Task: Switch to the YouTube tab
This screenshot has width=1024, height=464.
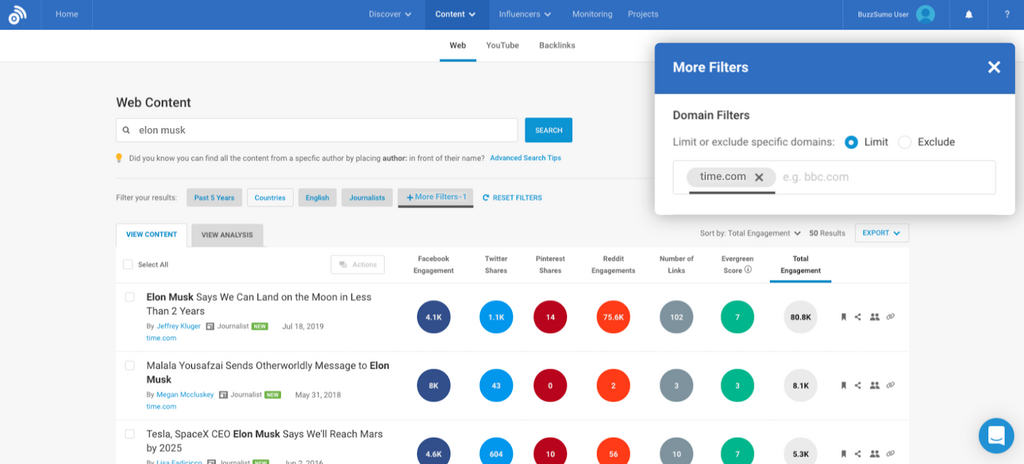Action: click(x=502, y=45)
